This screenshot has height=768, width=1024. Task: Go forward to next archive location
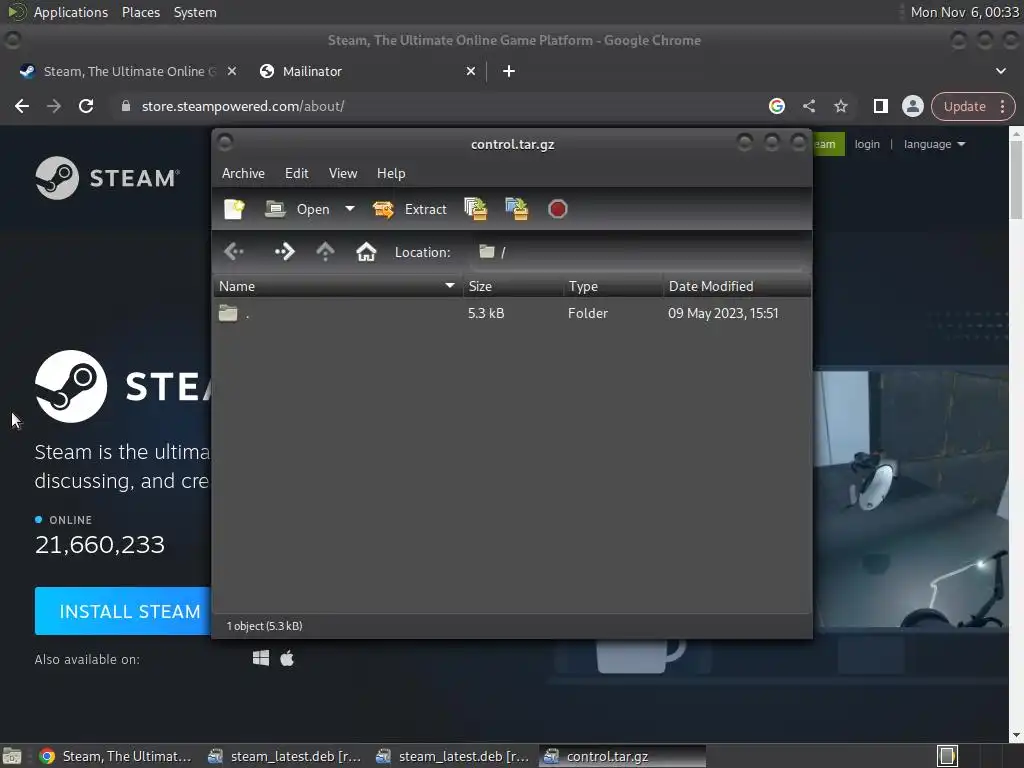pyautogui.click(x=285, y=251)
